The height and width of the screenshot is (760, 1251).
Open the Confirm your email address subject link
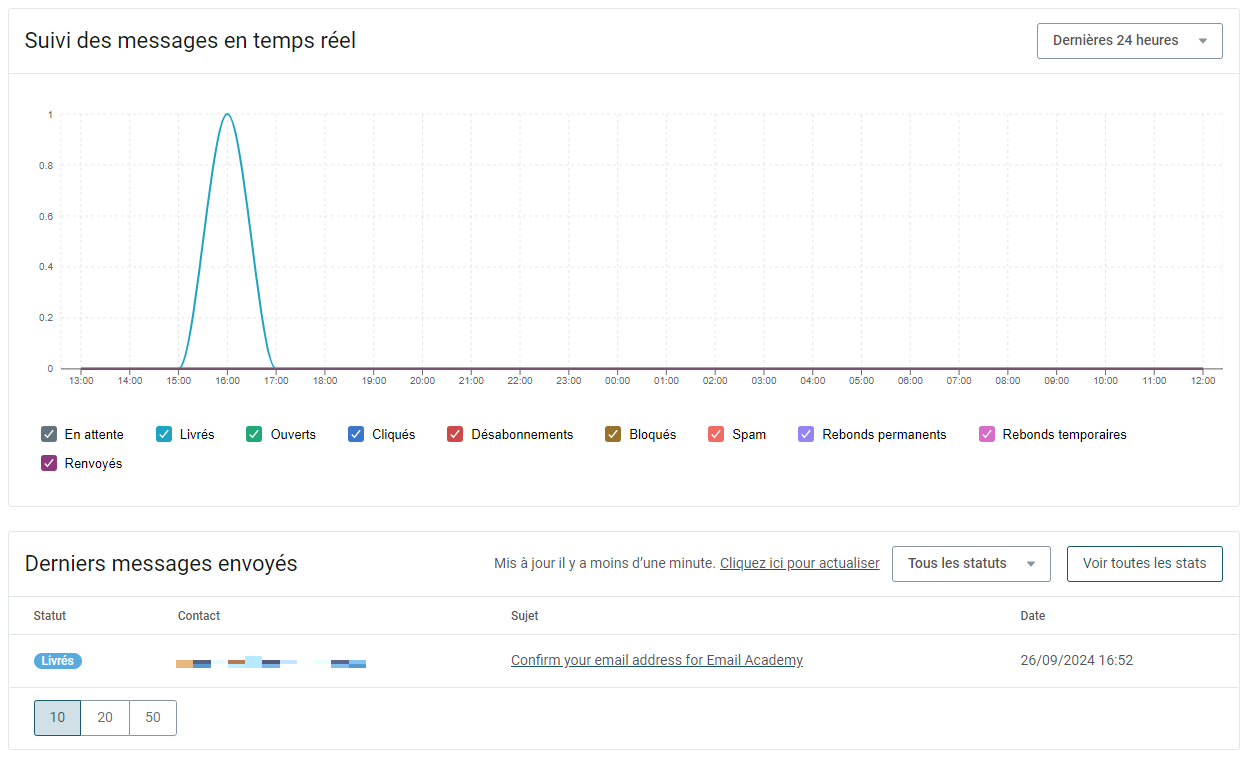pos(657,660)
